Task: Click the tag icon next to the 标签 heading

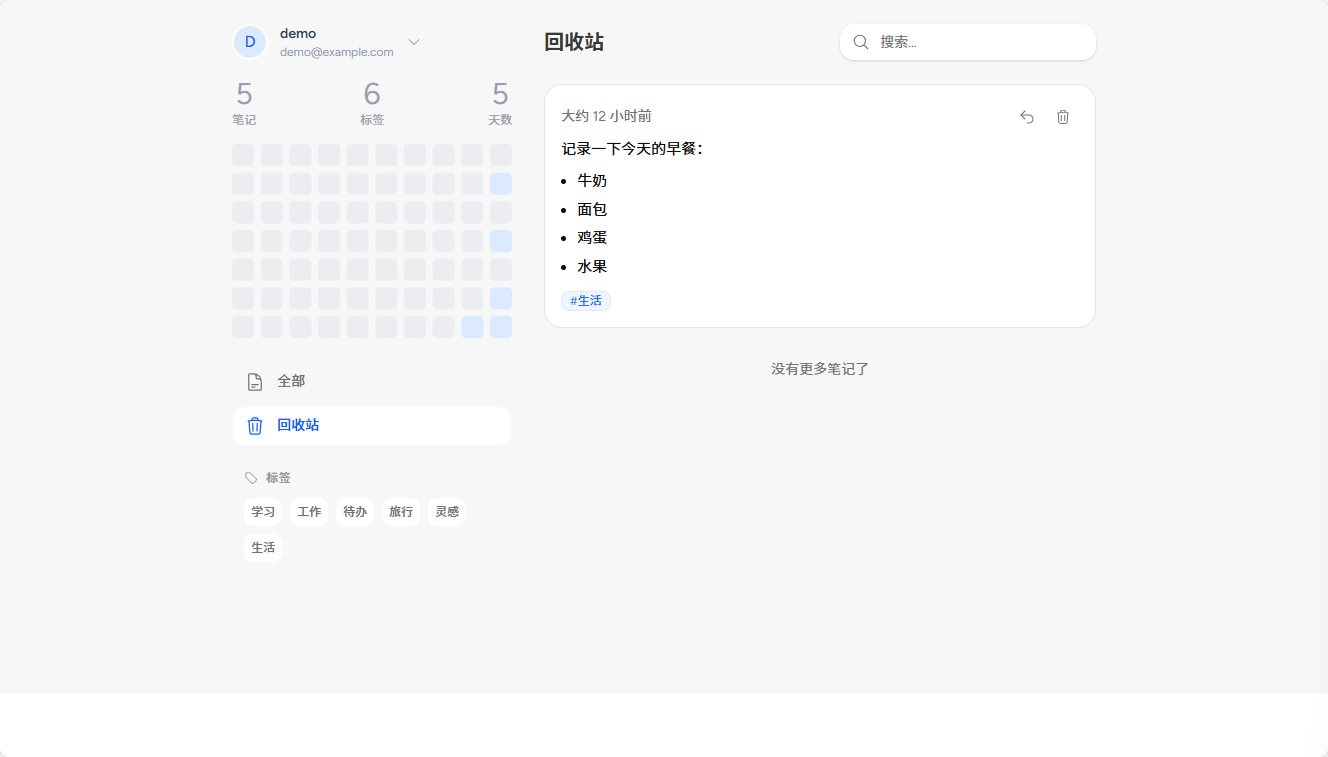Action: [250, 477]
